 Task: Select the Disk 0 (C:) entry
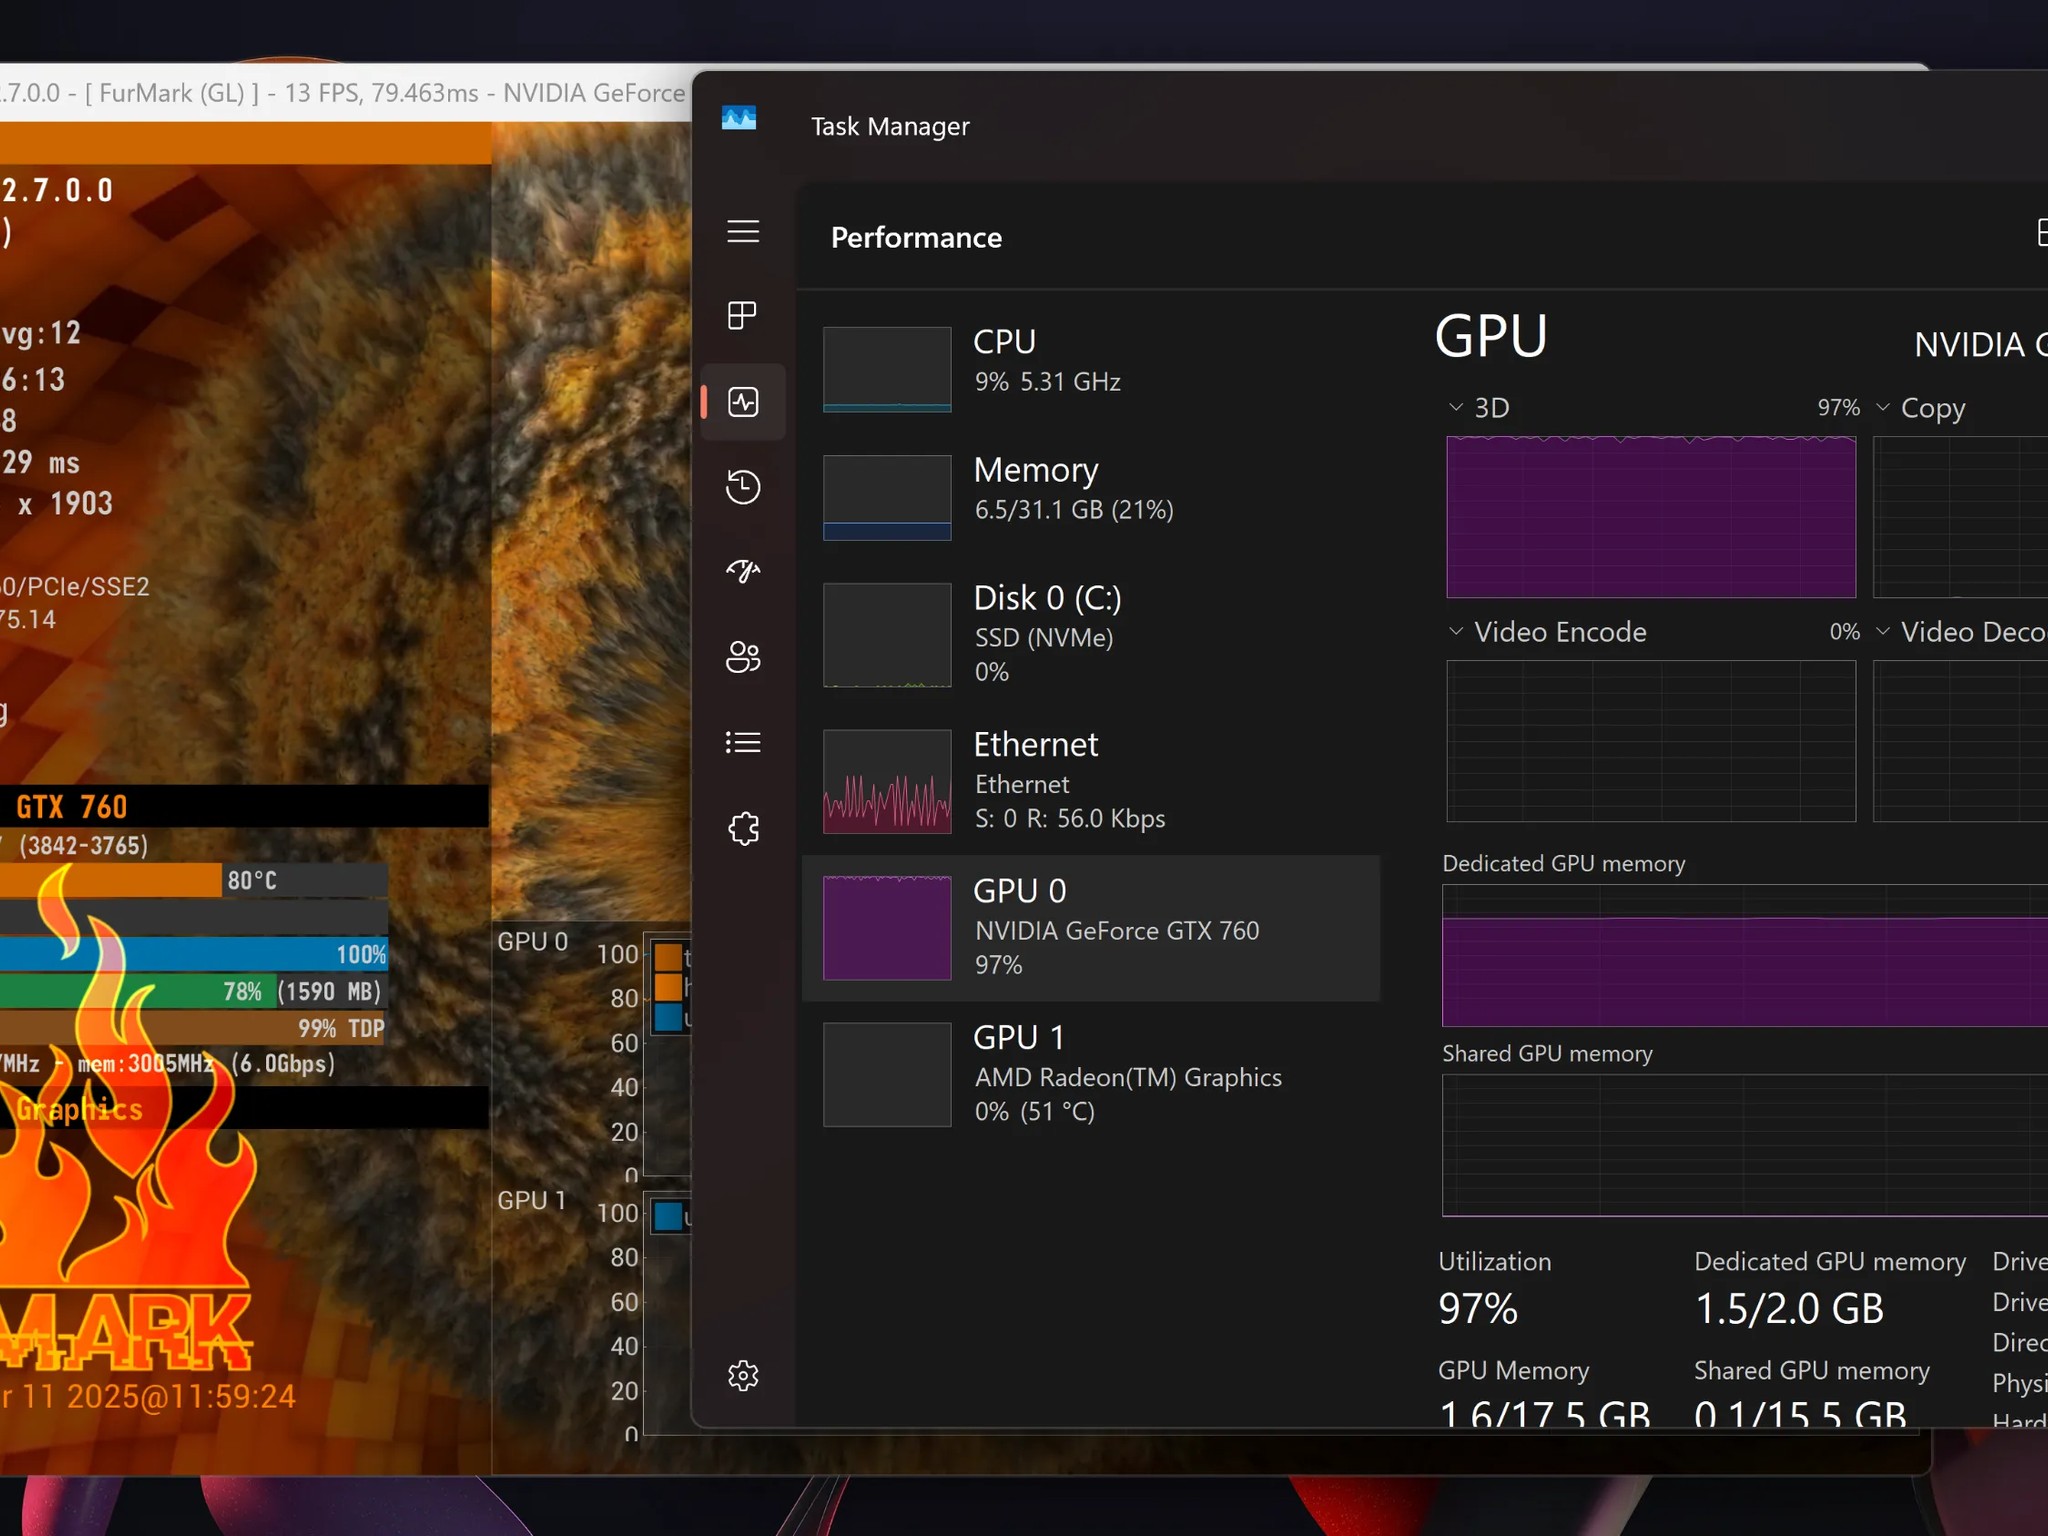pos(1091,635)
